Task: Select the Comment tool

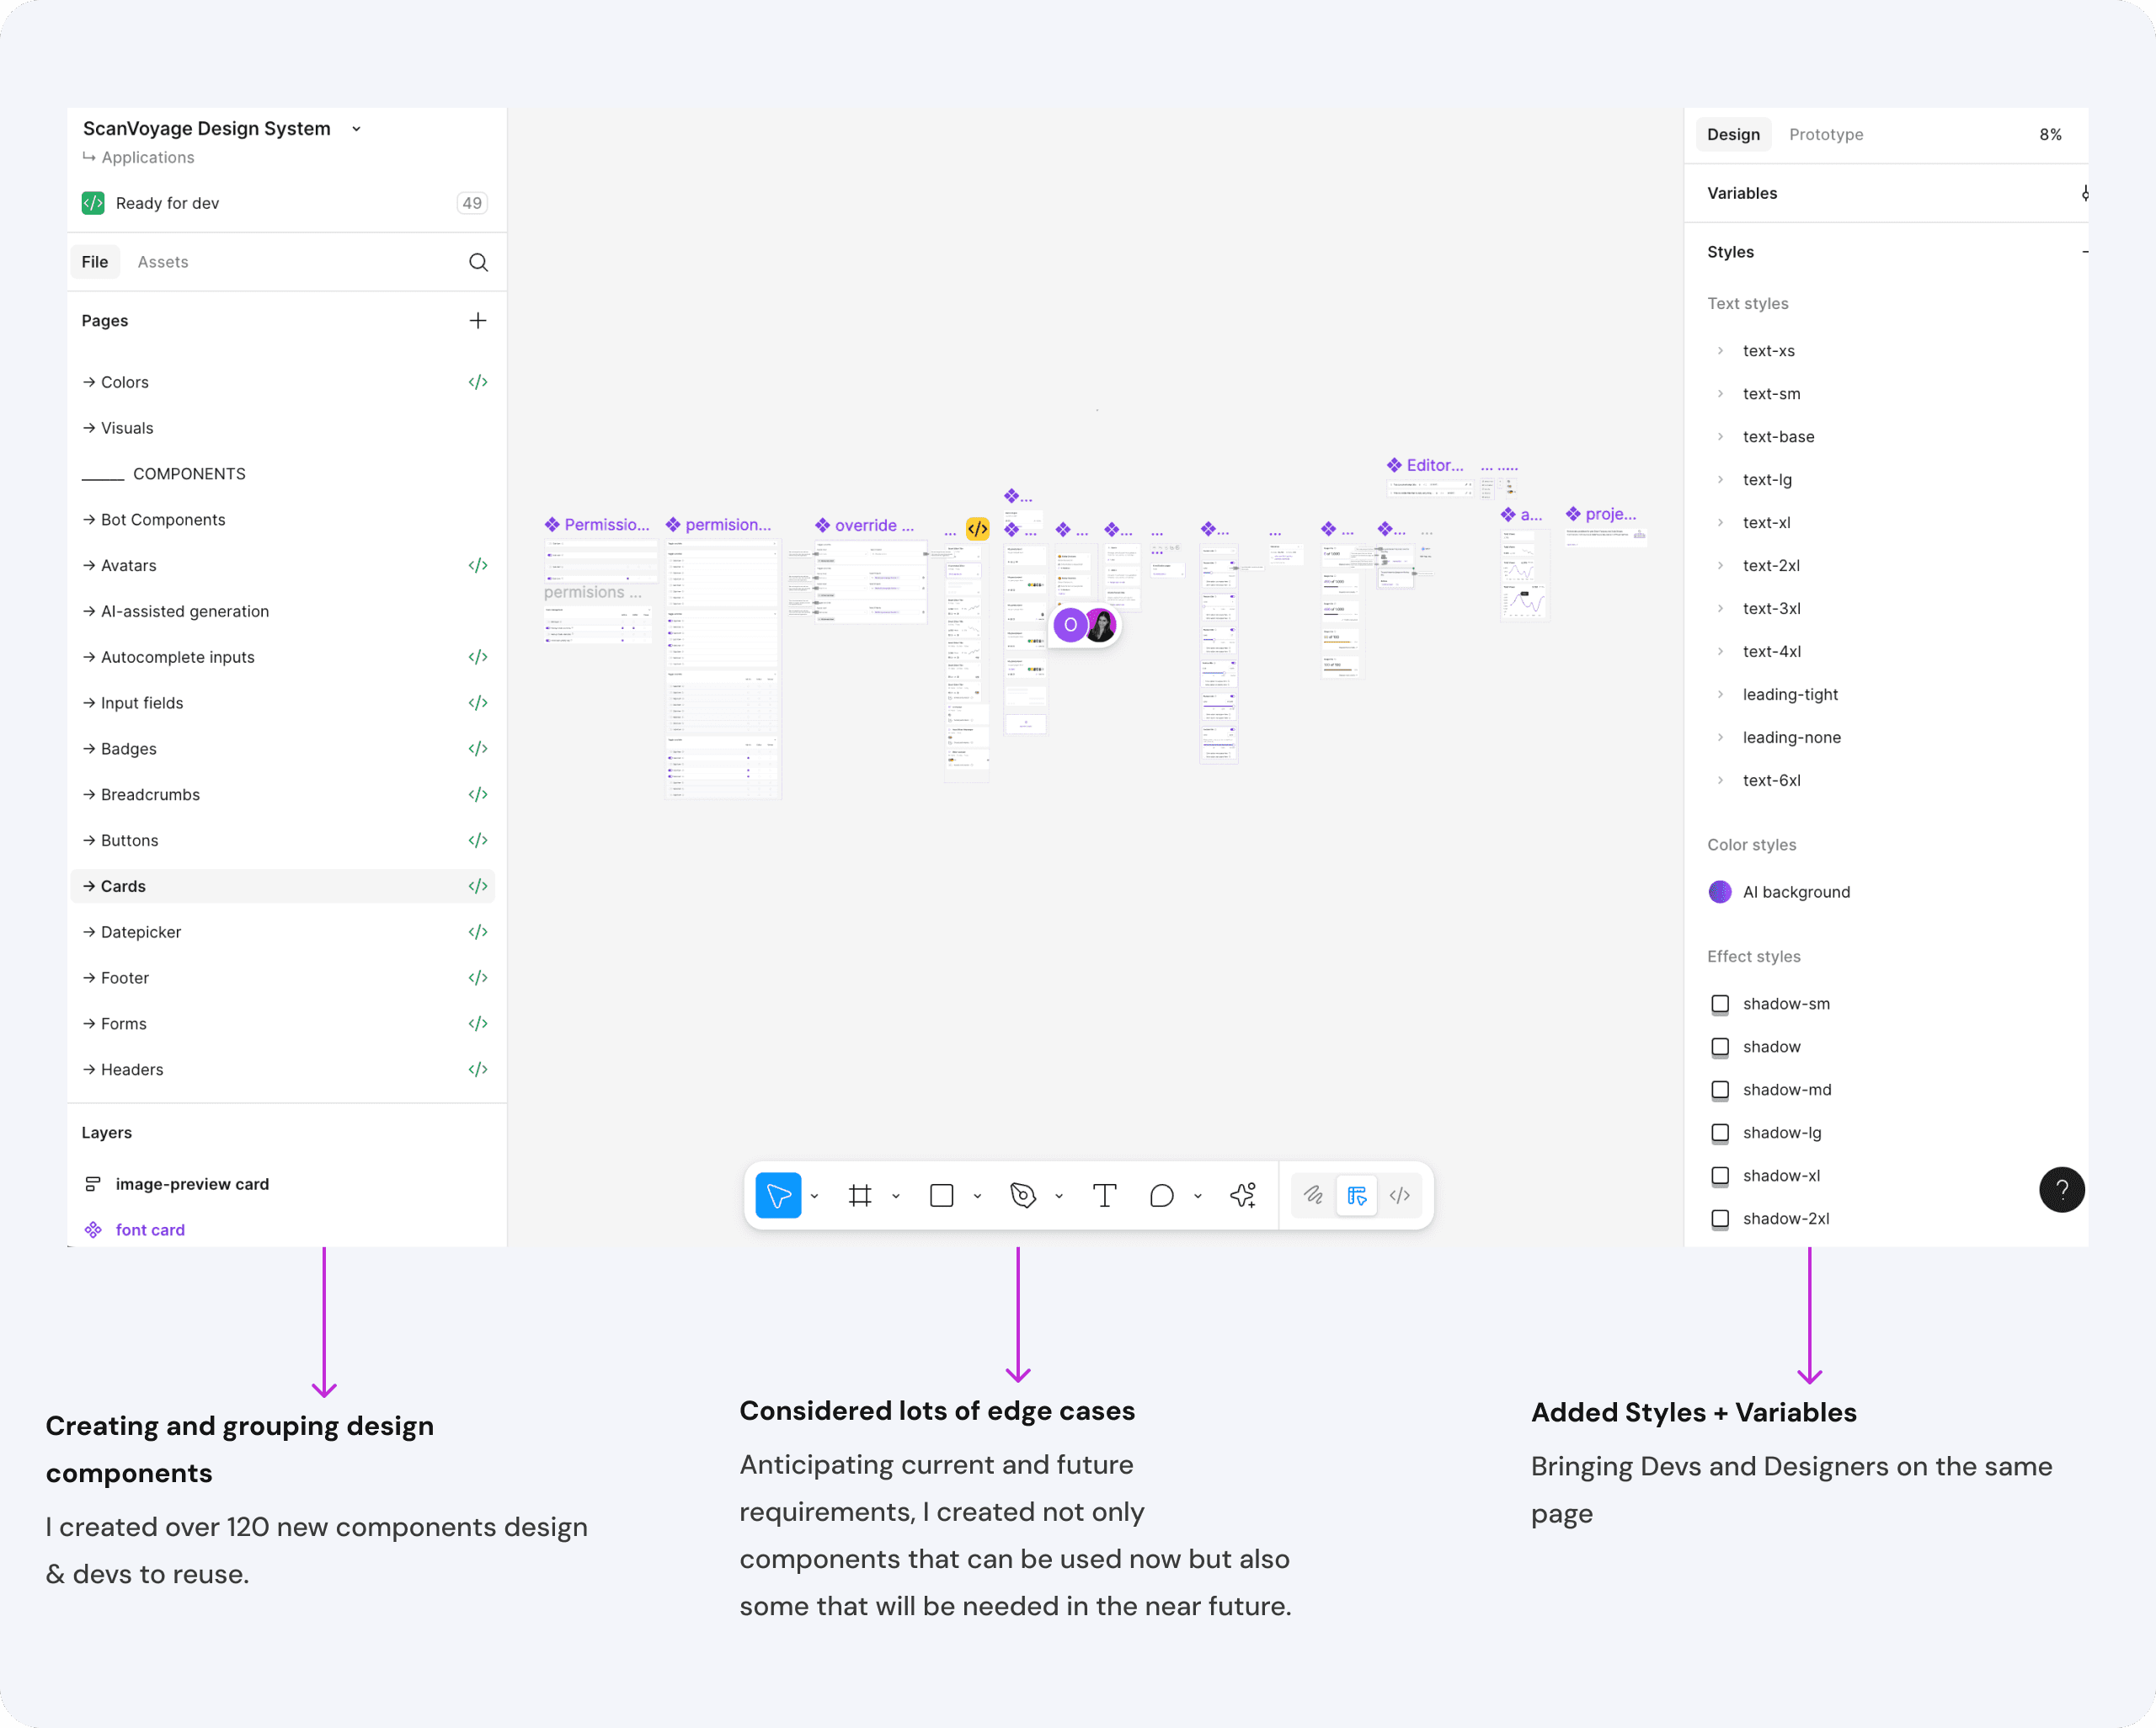Action: [1161, 1195]
